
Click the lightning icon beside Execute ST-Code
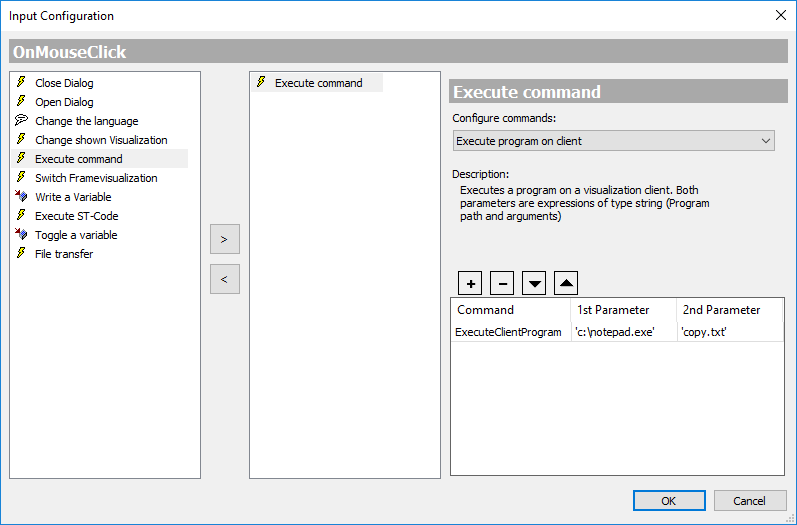click(21, 215)
